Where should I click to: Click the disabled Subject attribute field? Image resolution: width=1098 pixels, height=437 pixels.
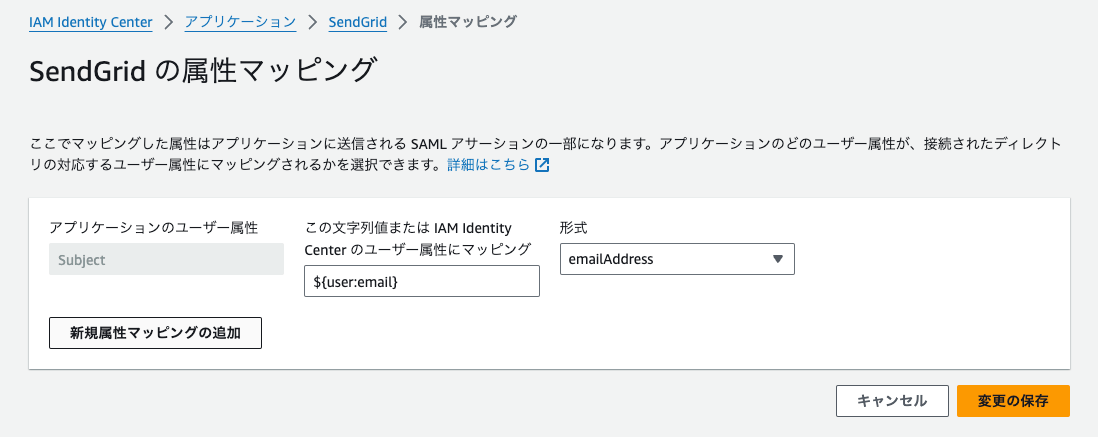pyautogui.click(x=167, y=259)
